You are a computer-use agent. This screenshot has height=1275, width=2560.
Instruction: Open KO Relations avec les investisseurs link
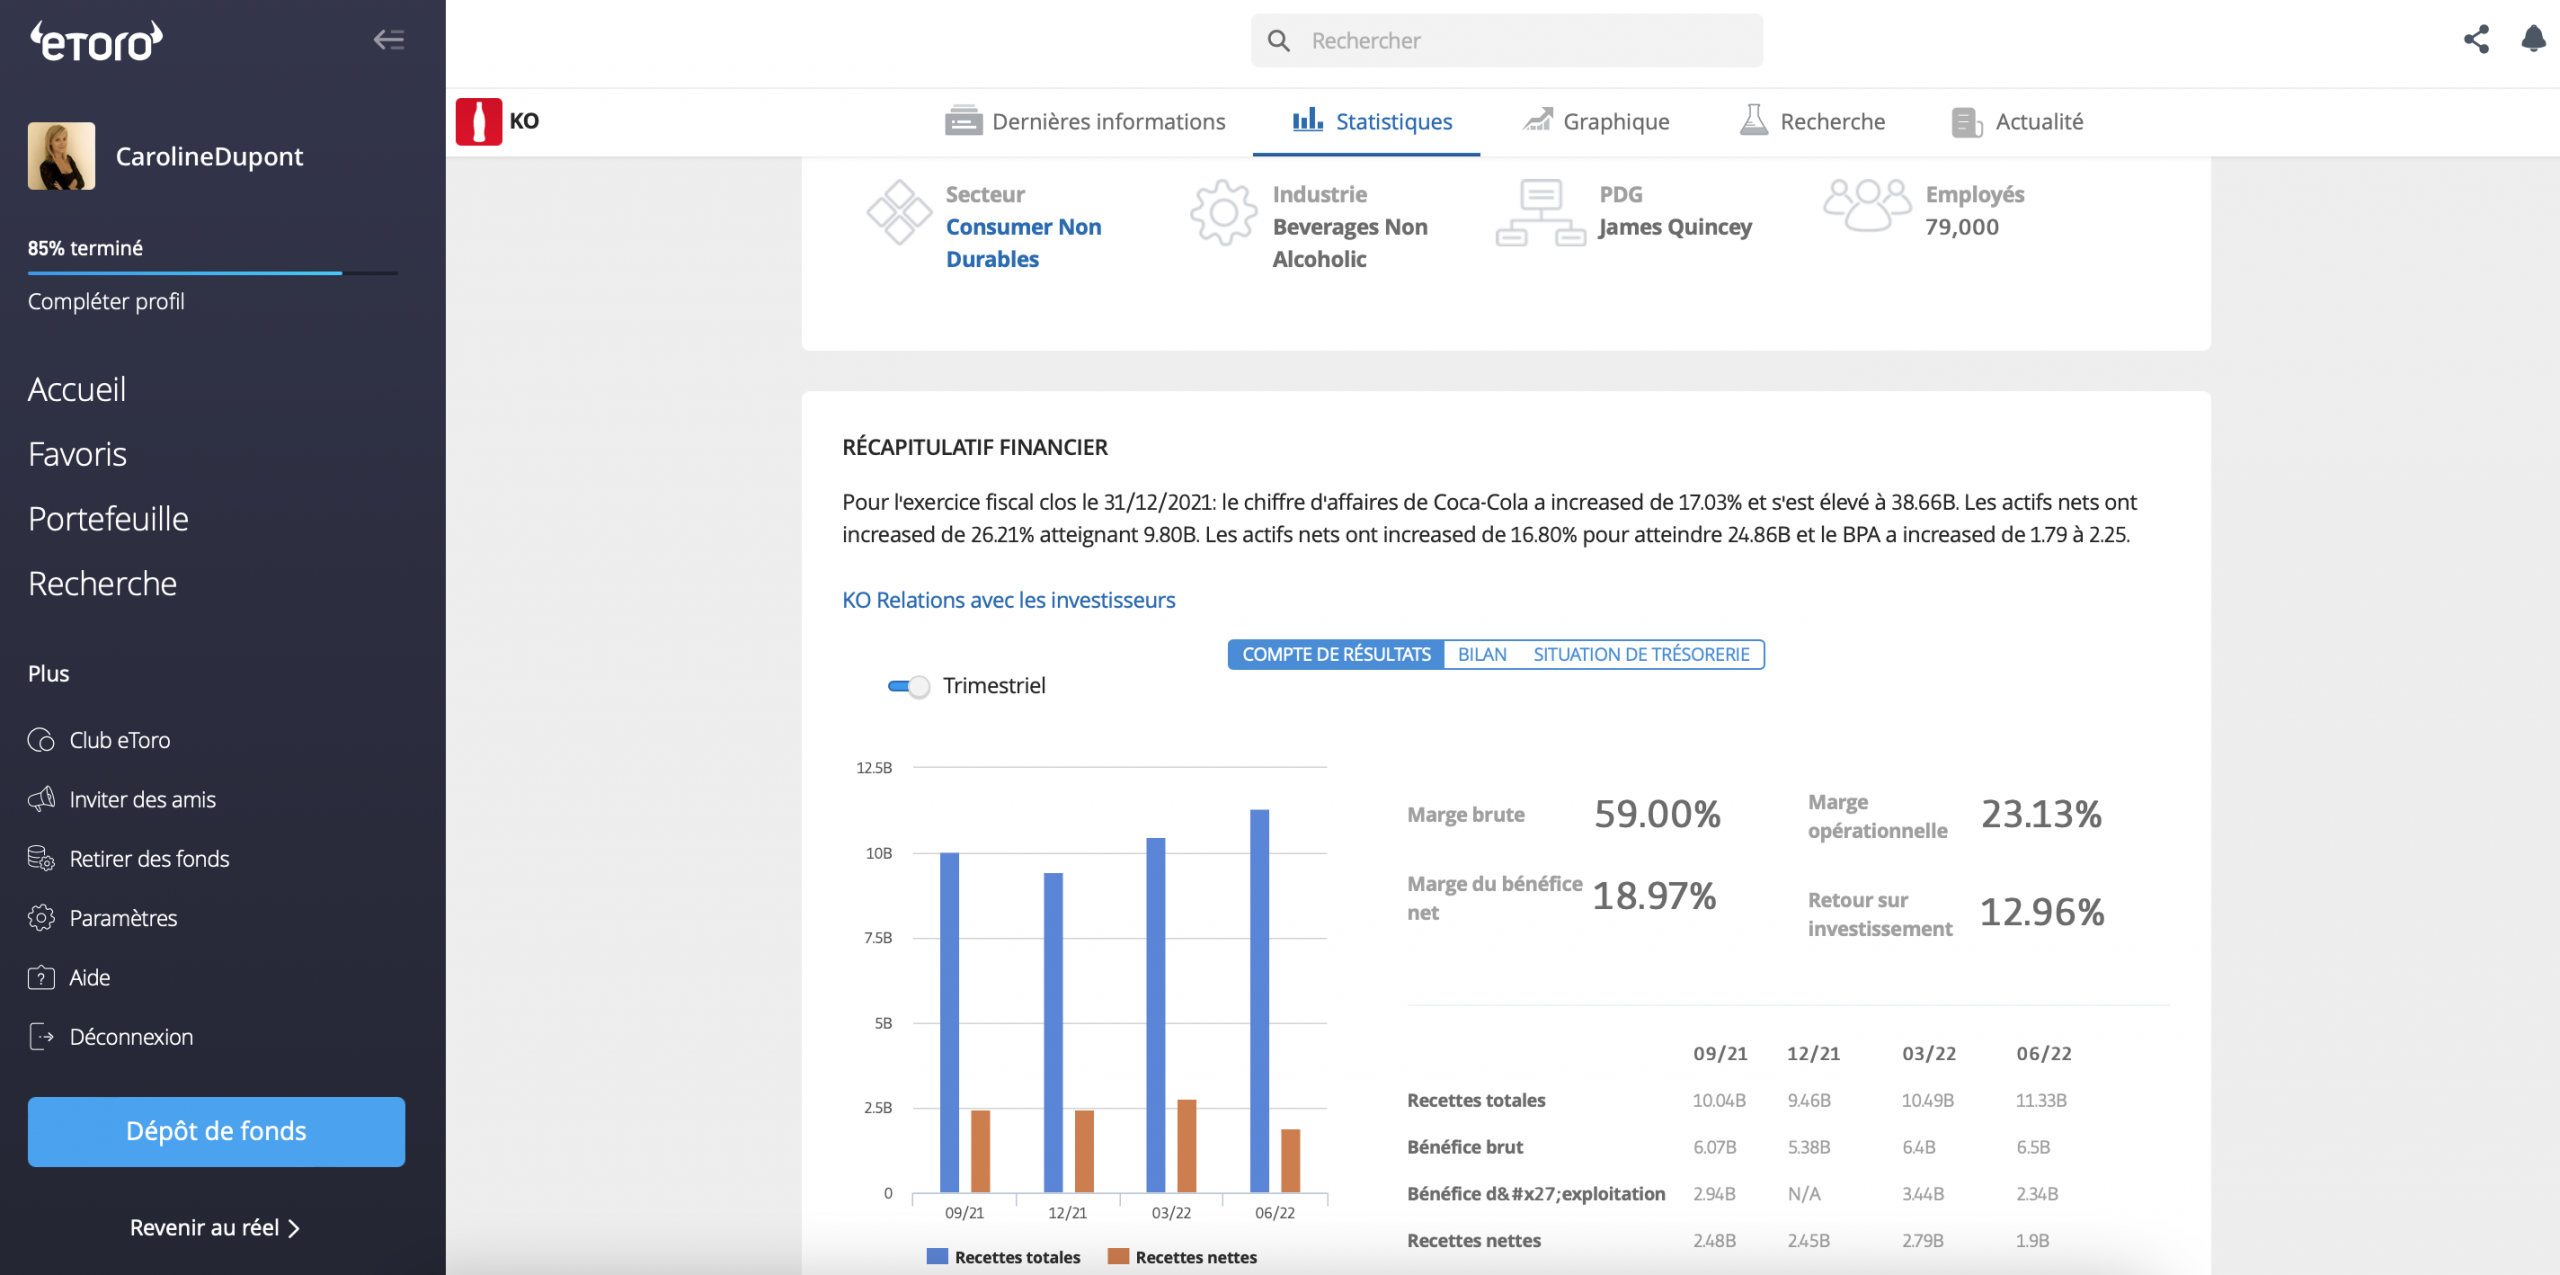pos(1008,600)
